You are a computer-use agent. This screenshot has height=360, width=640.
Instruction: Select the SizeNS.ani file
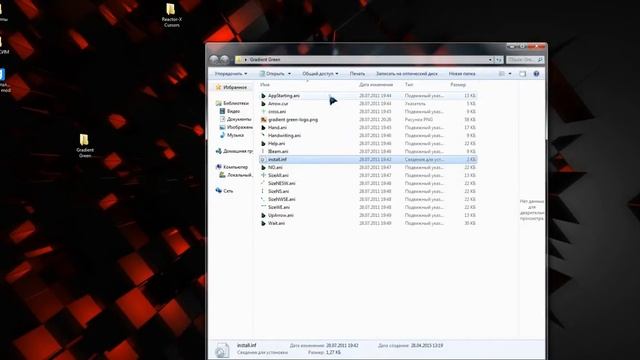[x=368, y=191]
